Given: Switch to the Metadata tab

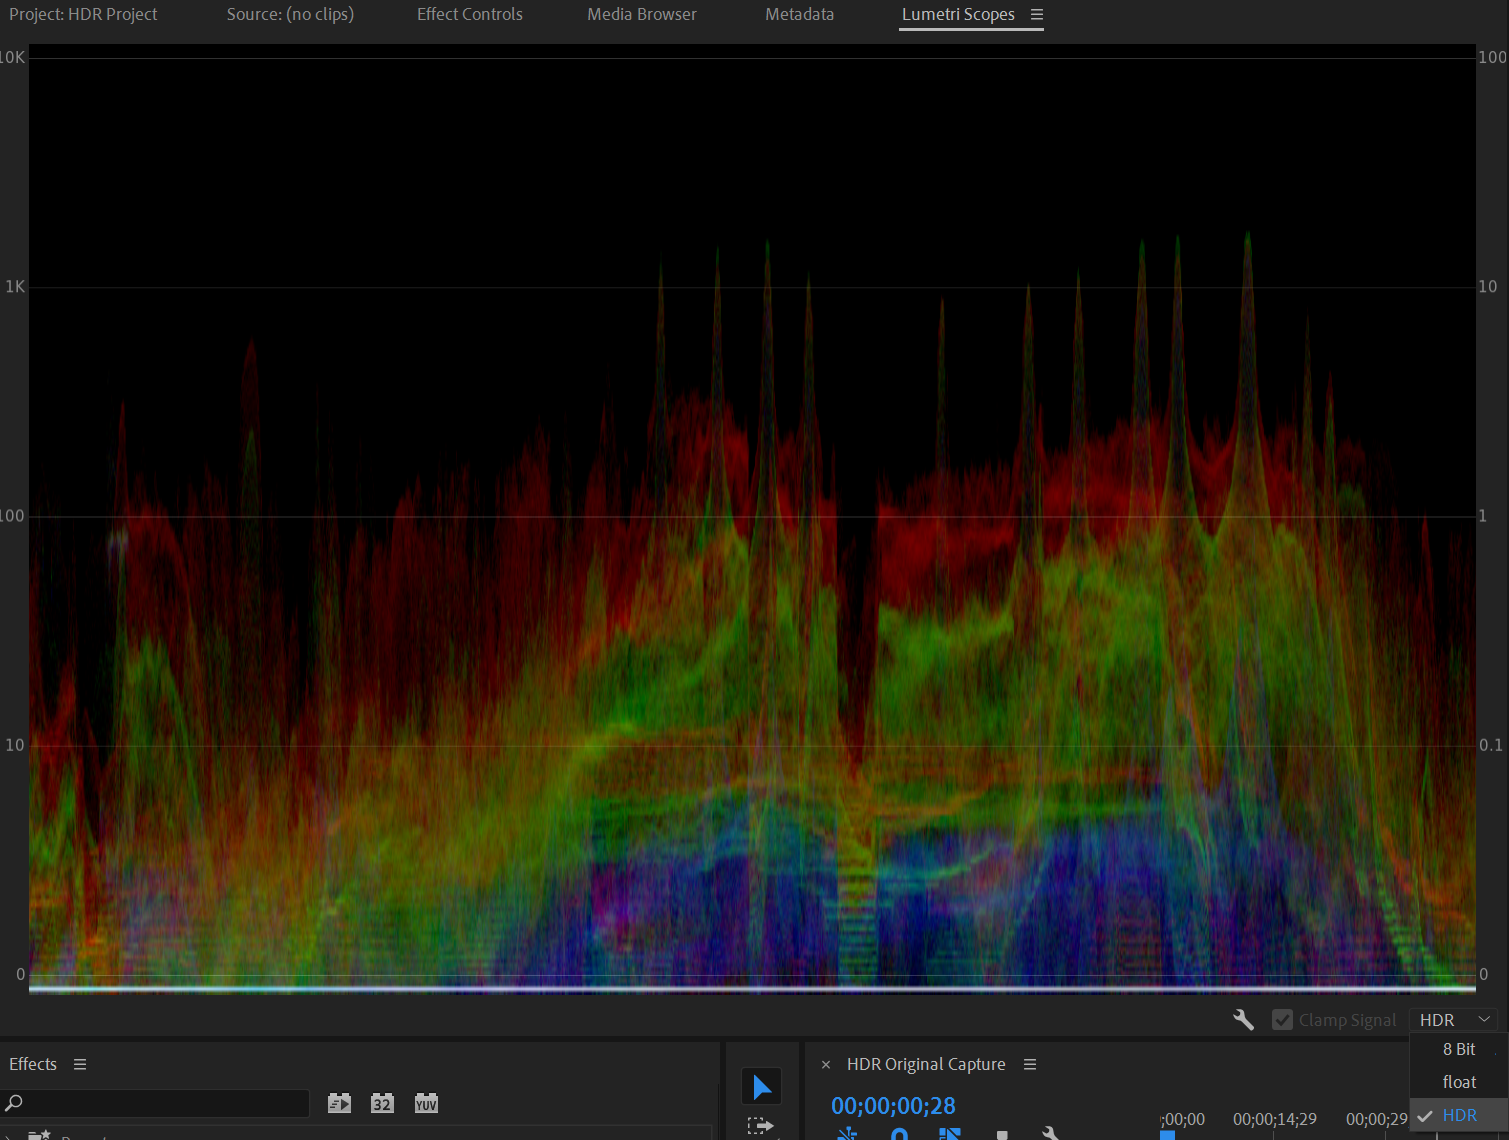Looking at the screenshot, I should [799, 14].
